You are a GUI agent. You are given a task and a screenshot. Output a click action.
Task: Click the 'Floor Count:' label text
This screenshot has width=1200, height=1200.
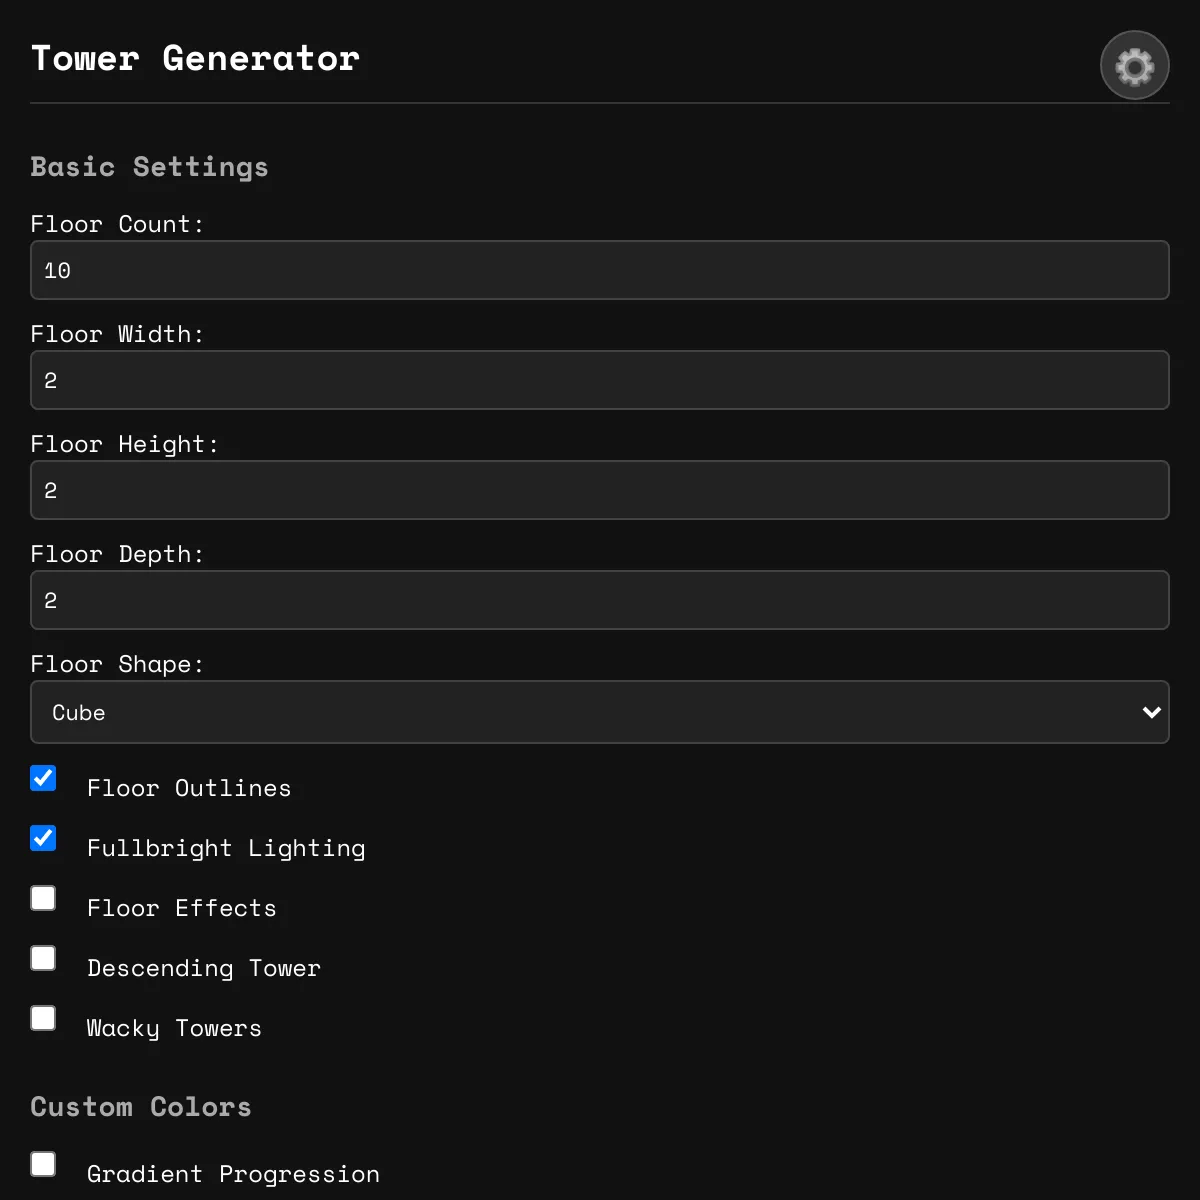(117, 224)
